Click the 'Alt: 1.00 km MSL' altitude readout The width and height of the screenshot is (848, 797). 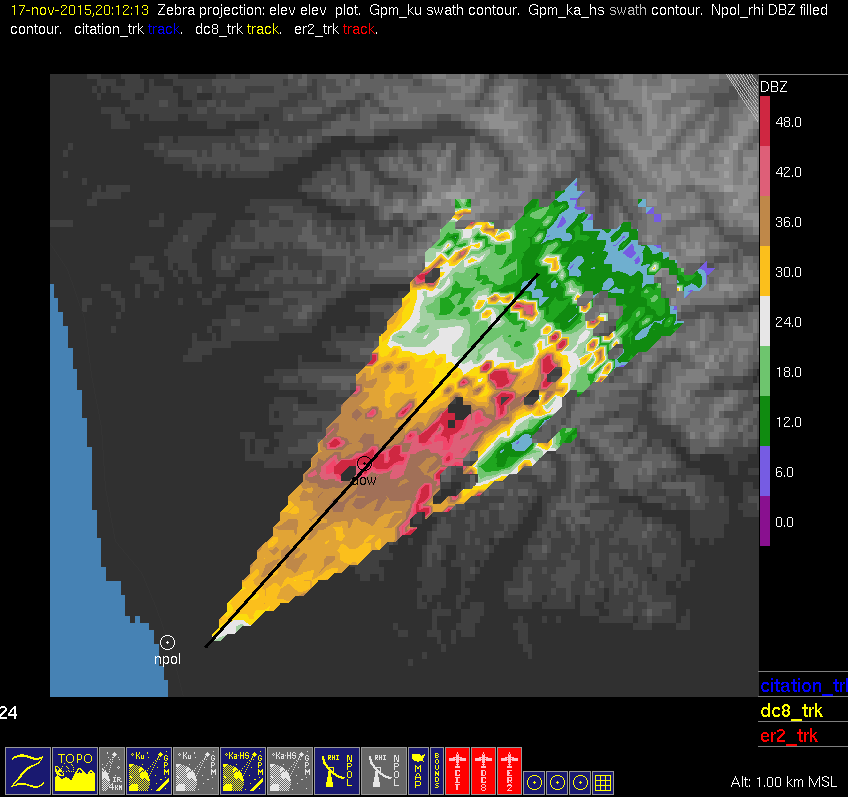pyautogui.click(x=784, y=782)
